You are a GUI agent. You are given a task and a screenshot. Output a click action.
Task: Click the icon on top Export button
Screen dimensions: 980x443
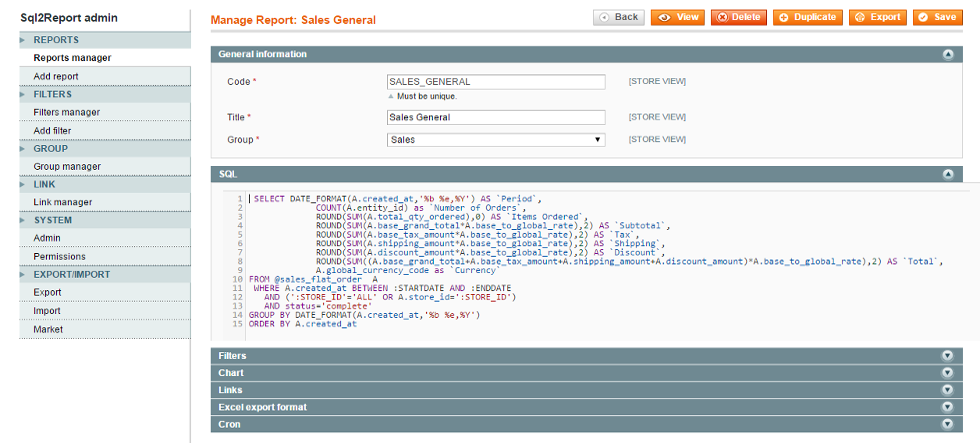(860, 17)
